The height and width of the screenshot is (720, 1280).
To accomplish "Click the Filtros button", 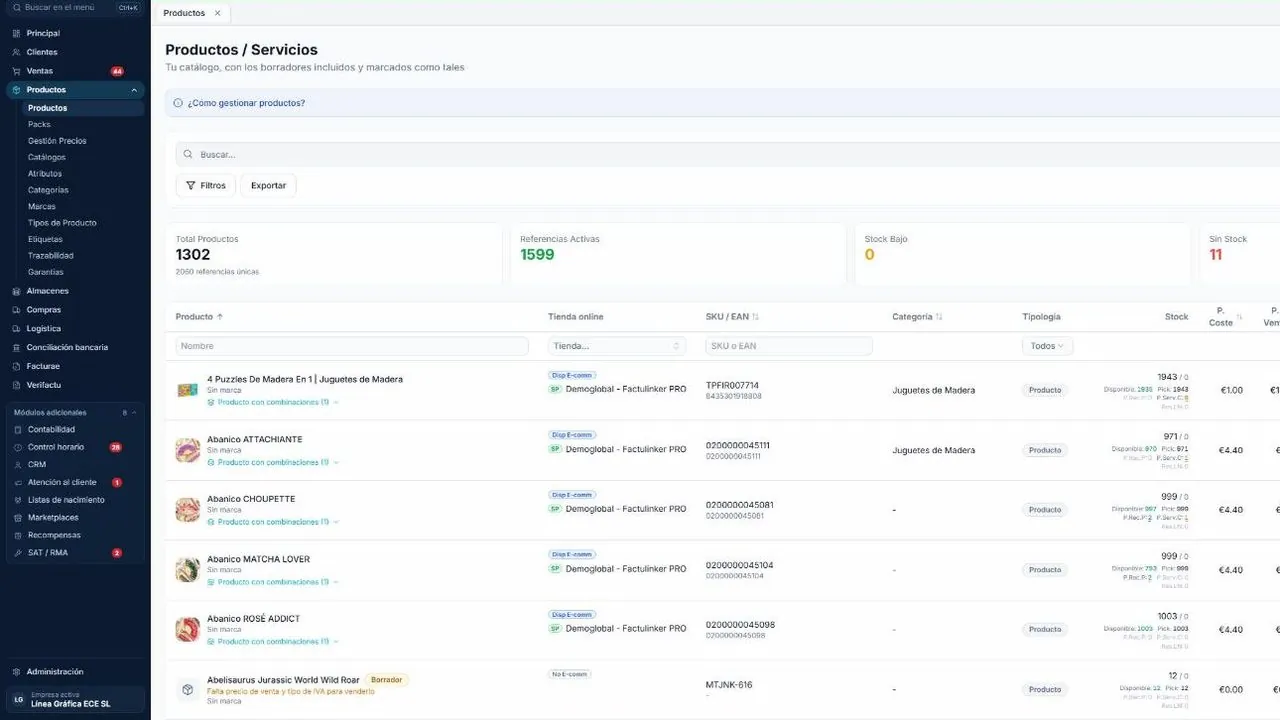I will 206,185.
